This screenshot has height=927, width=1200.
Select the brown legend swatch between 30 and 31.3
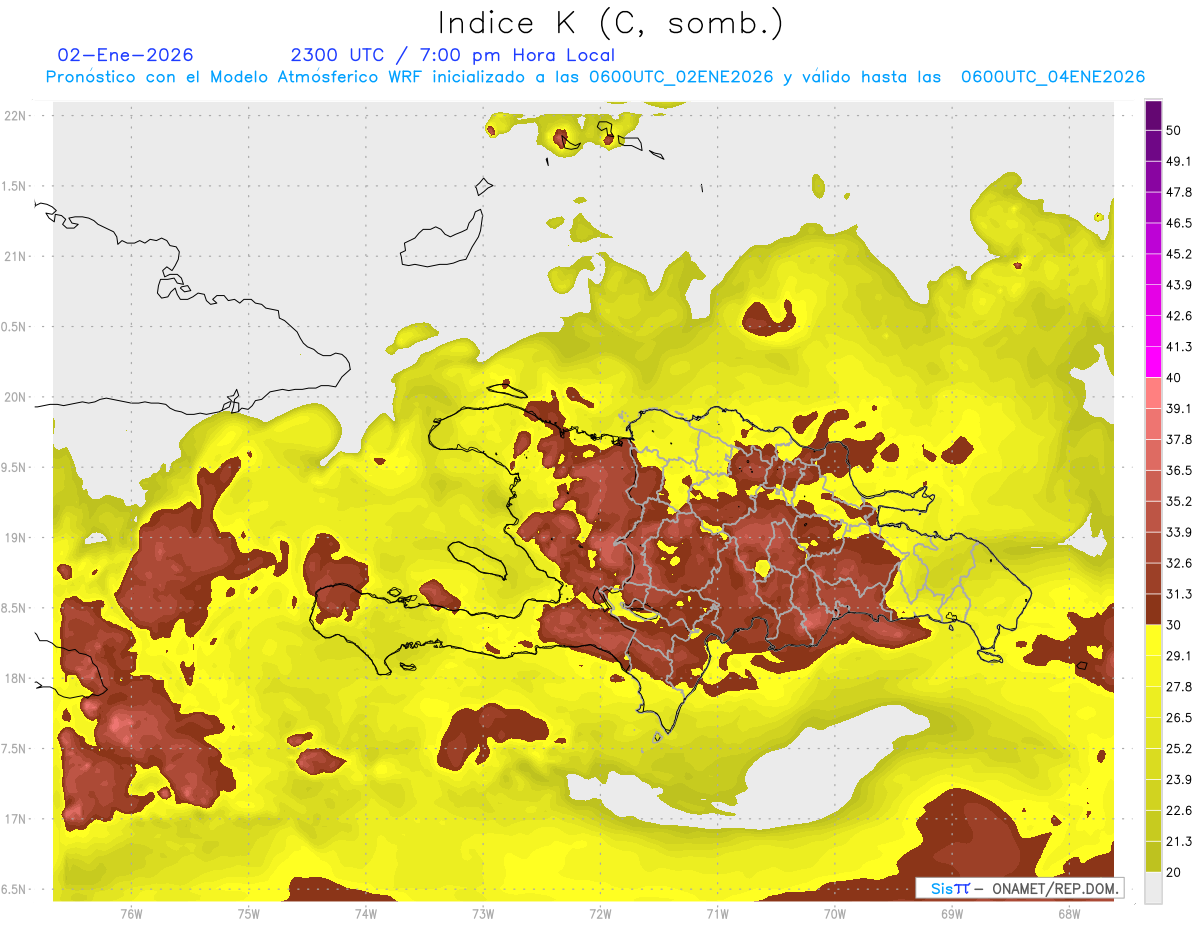1153,609
